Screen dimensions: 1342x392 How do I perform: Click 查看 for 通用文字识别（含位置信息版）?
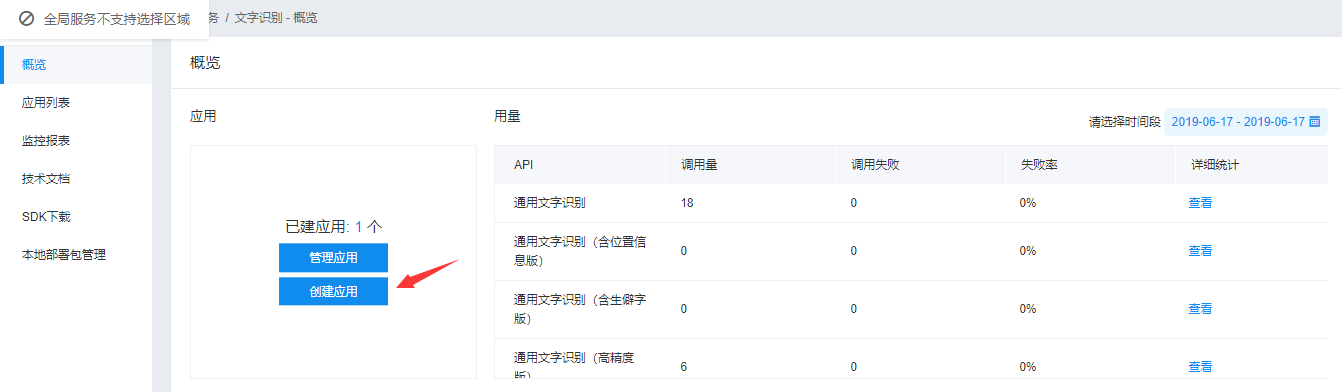coord(1200,251)
